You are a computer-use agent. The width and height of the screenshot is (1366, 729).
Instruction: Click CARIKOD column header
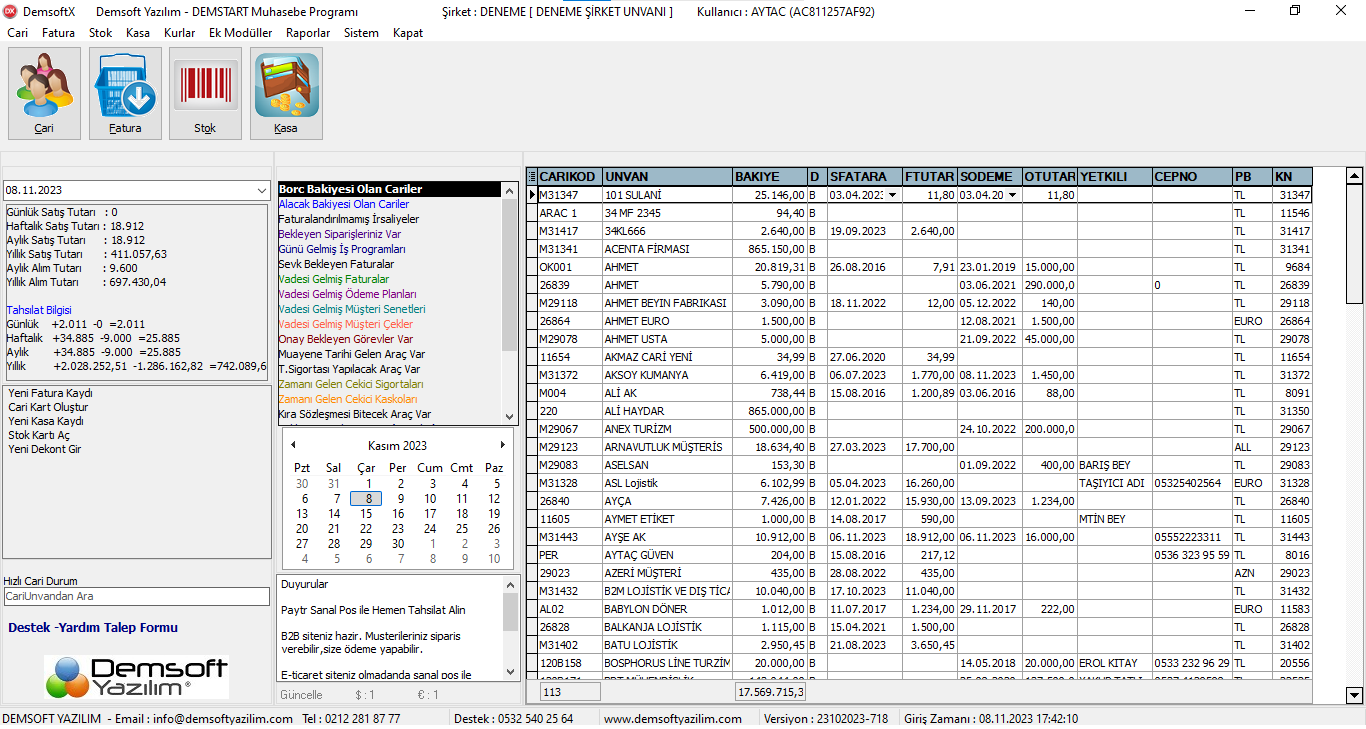pyautogui.click(x=570, y=177)
